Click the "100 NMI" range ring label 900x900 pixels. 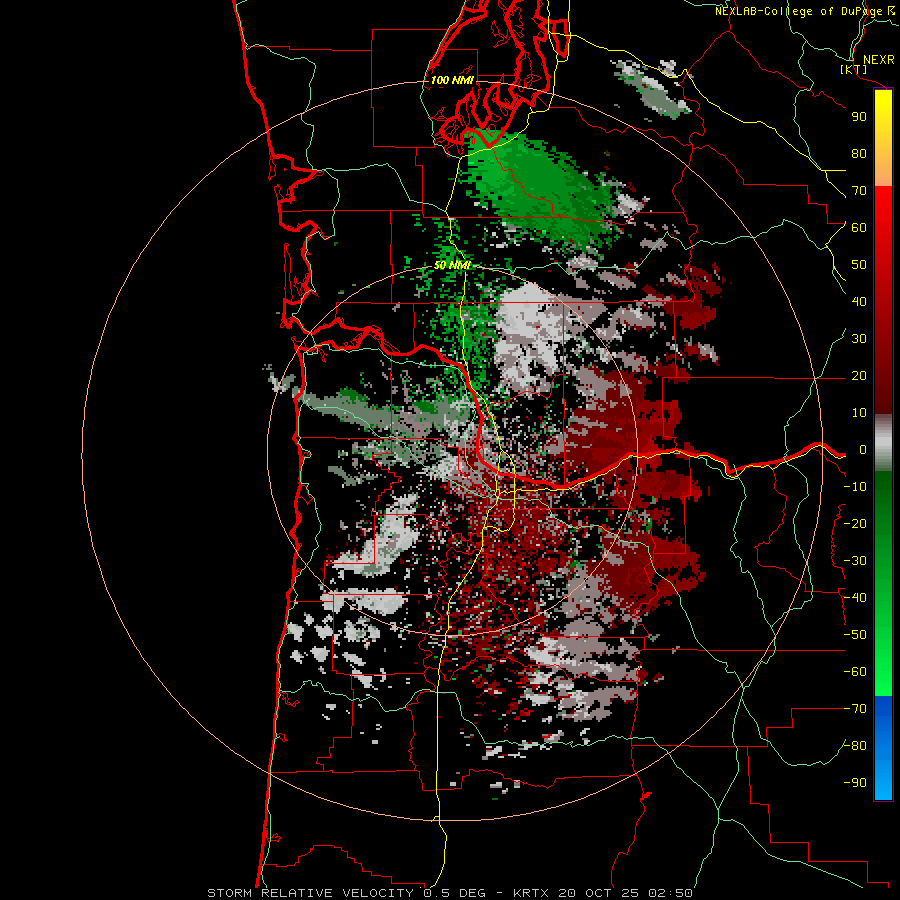point(452,80)
